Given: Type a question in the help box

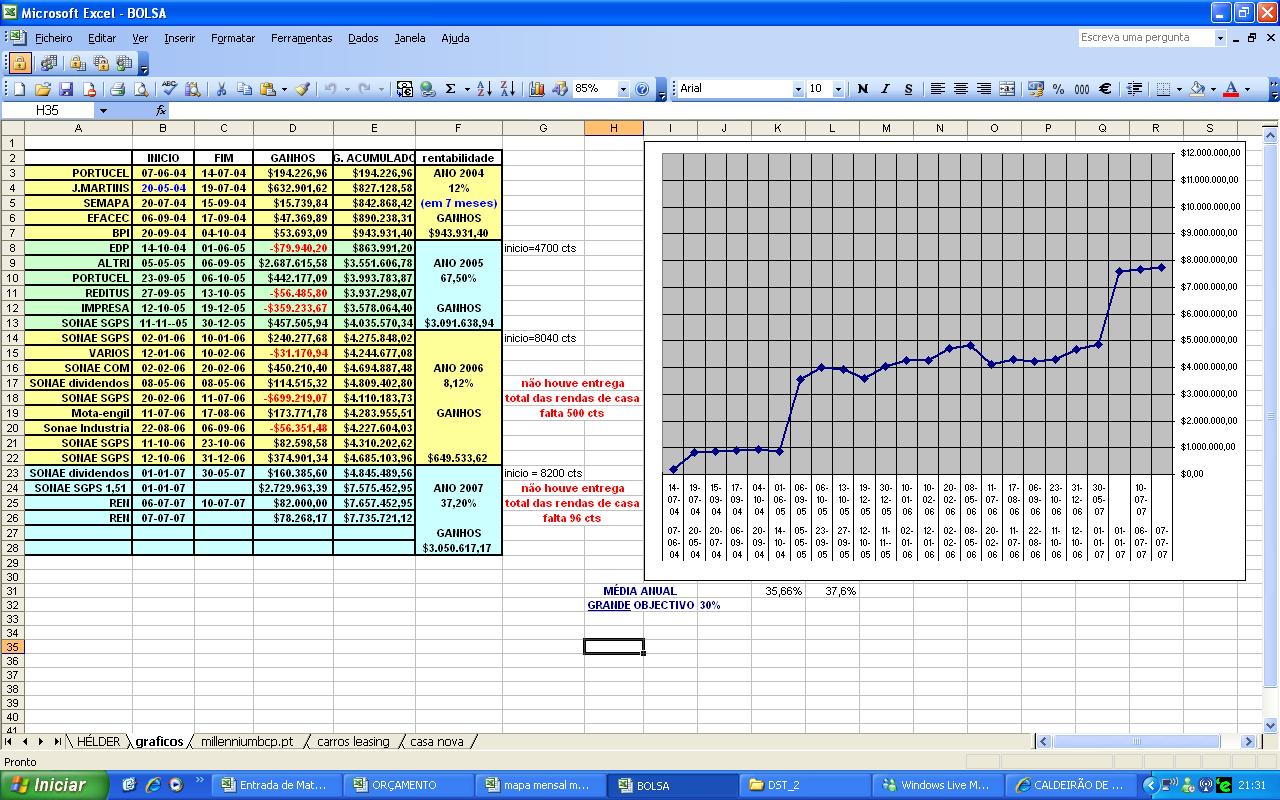Looking at the screenshot, I should [x=1146, y=38].
